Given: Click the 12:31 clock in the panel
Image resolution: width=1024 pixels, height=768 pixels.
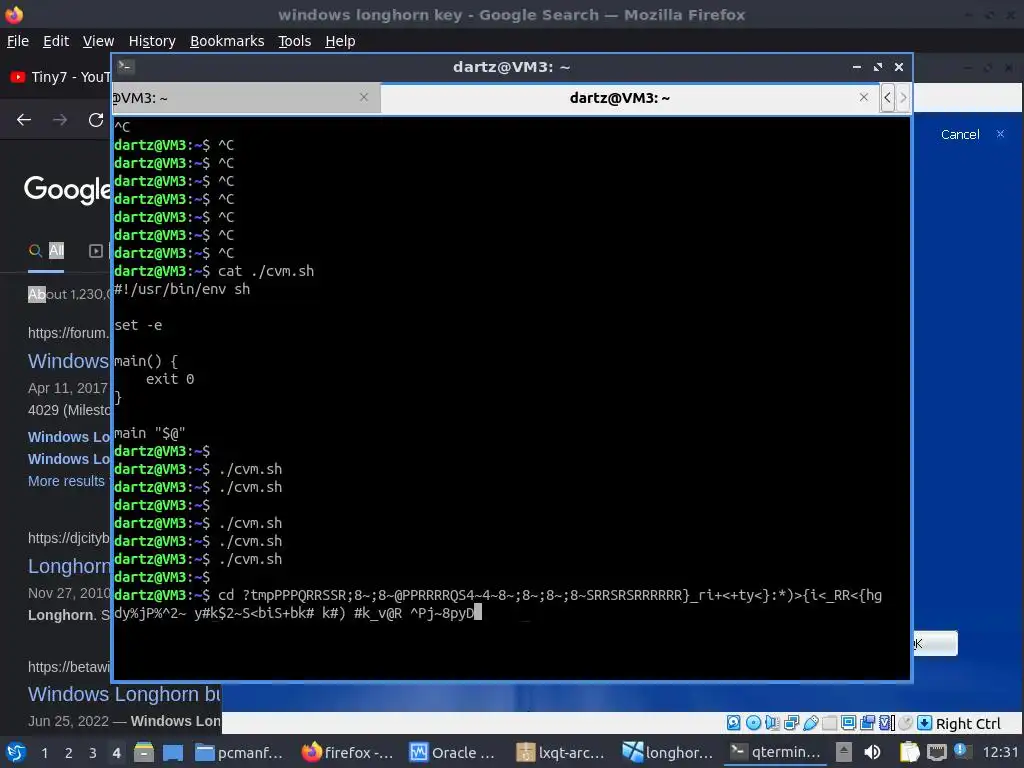Looking at the screenshot, I should tap(1000, 752).
